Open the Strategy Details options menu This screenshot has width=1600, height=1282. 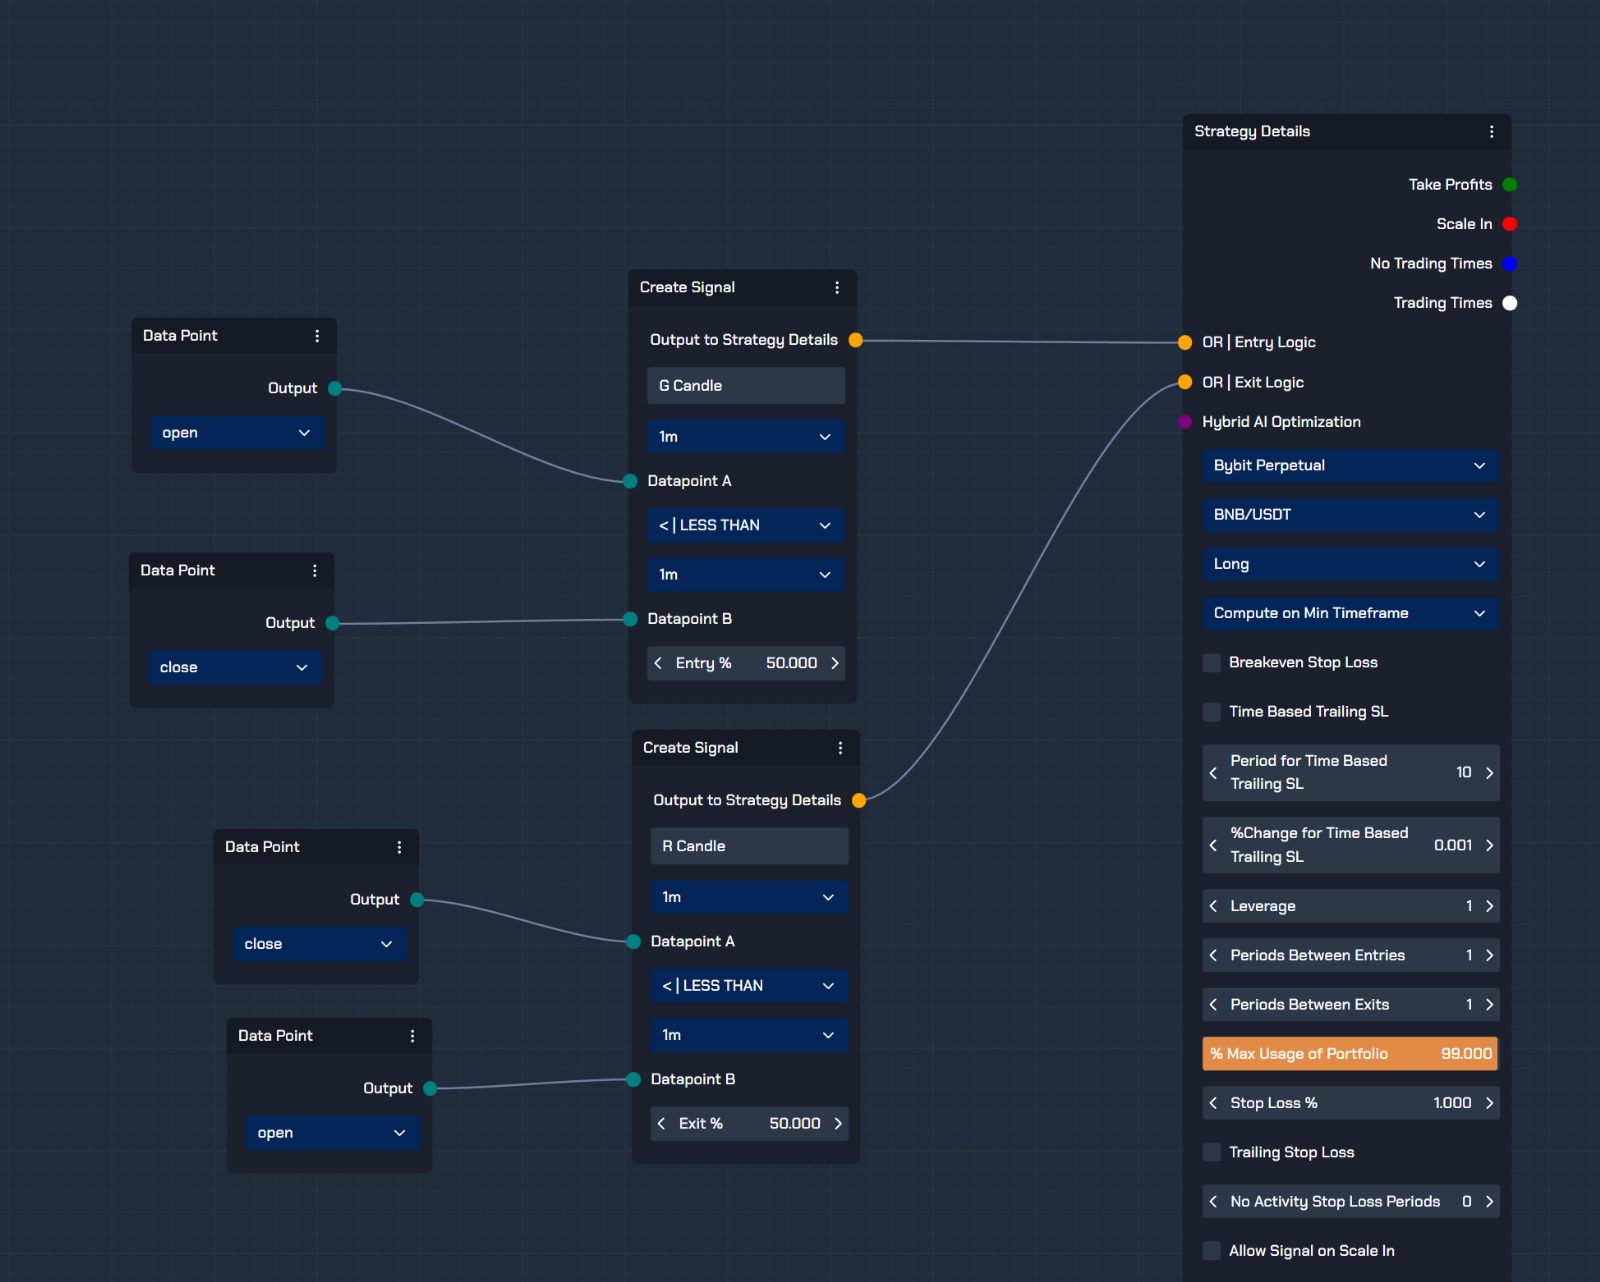tap(1491, 131)
